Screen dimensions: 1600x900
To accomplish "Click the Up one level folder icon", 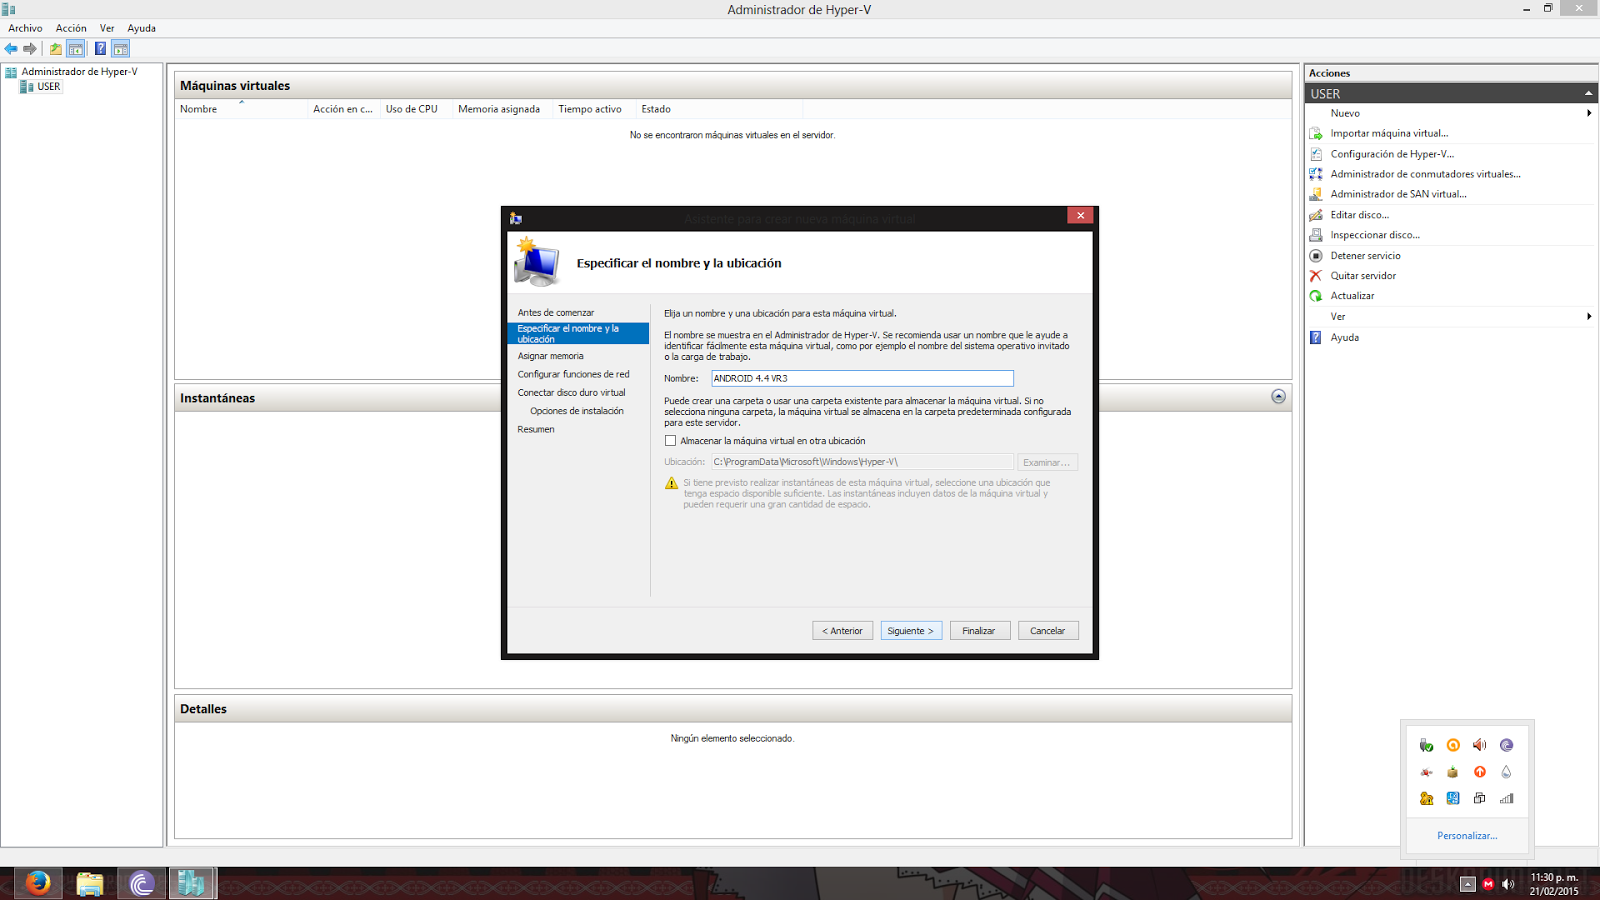I will click(56, 49).
